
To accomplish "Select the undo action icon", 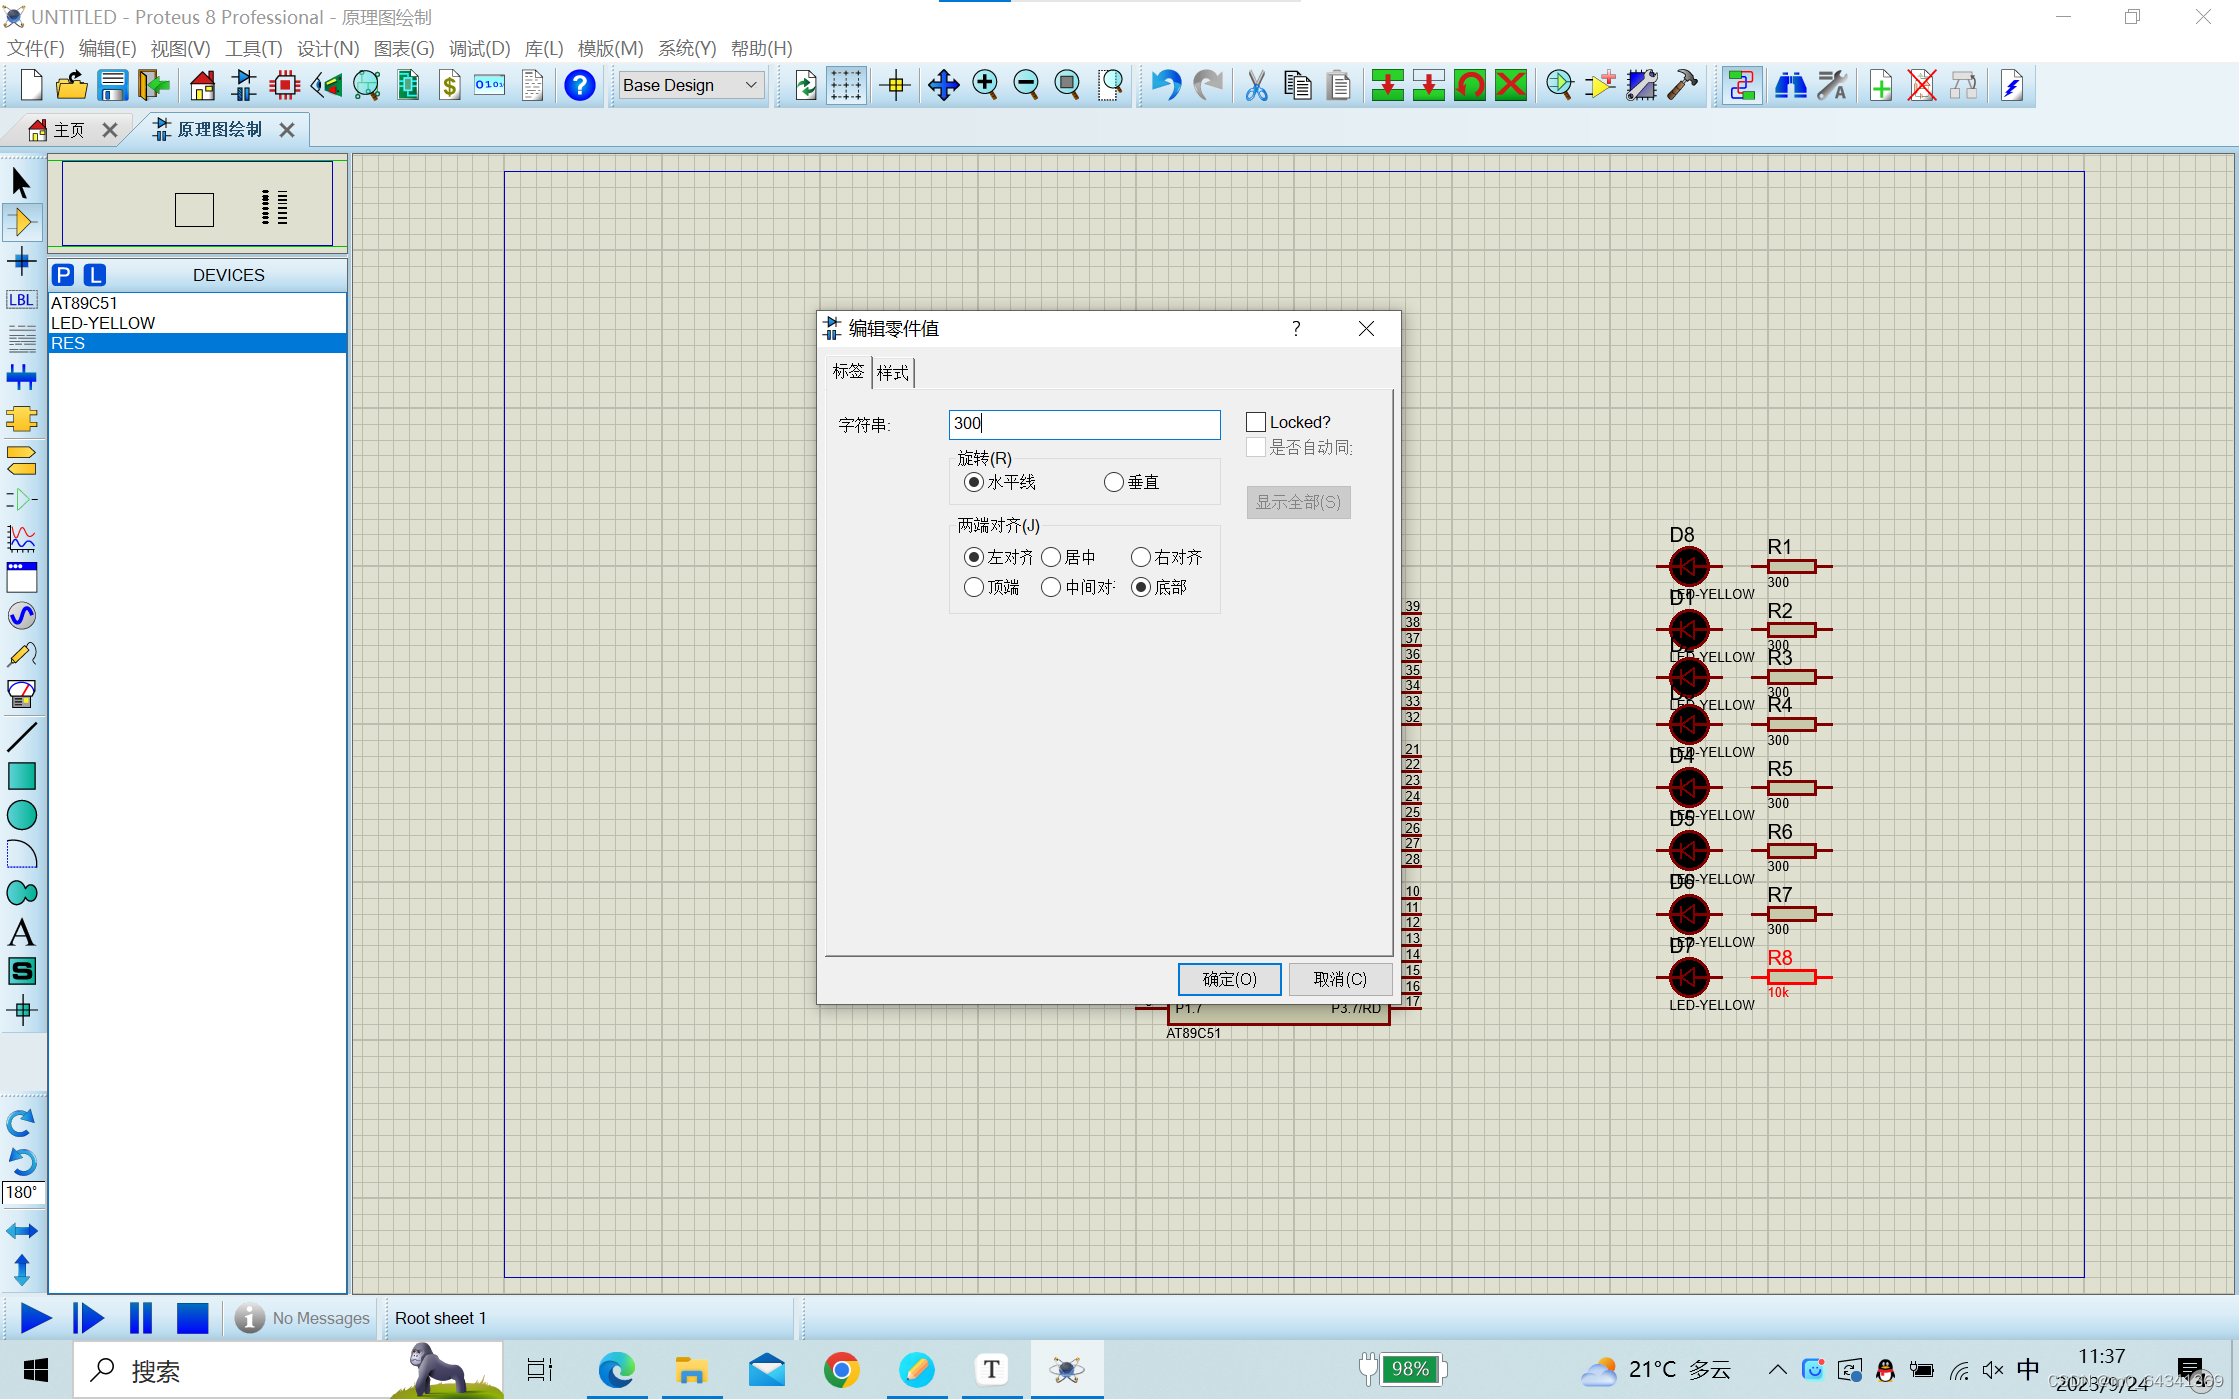I will point(1164,84).
